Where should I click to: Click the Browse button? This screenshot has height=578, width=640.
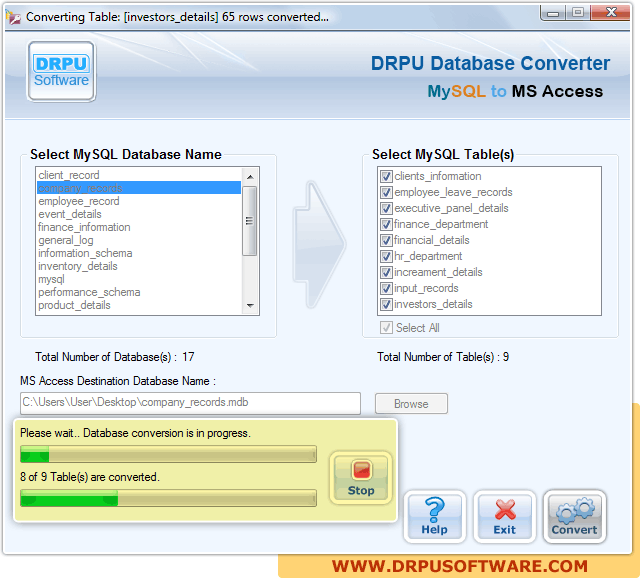[411, 404]
